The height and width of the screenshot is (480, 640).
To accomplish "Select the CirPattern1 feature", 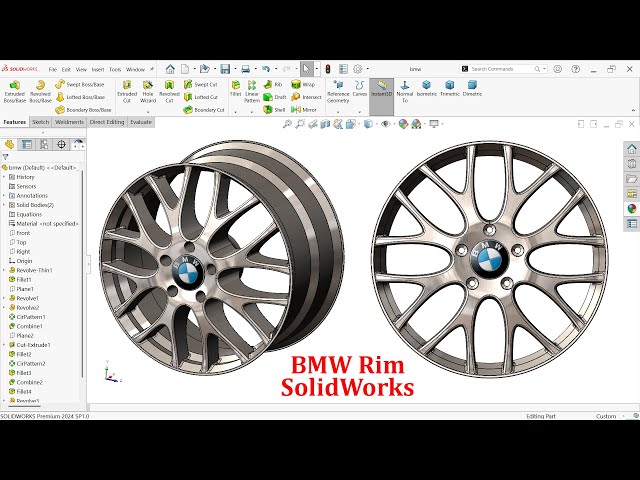I will pyautogui.click(x=27, y=317).
